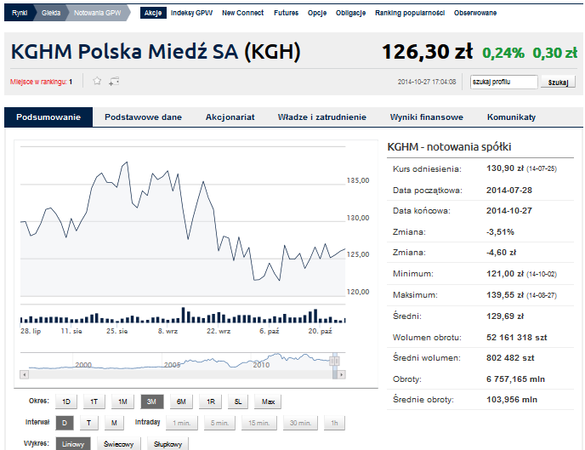Screen dimensions: 585x450
Task: Choose 15 min. intraday interval
Action: tap(259, 423)
